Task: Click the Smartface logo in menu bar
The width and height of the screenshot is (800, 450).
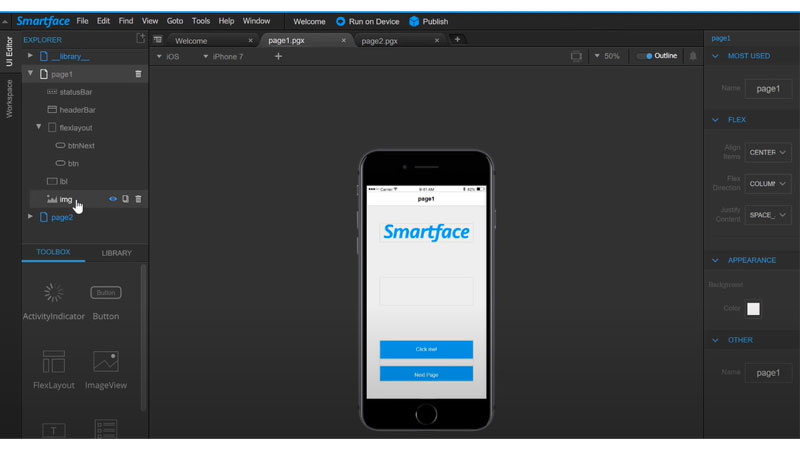Action: [x=43, y=21]
